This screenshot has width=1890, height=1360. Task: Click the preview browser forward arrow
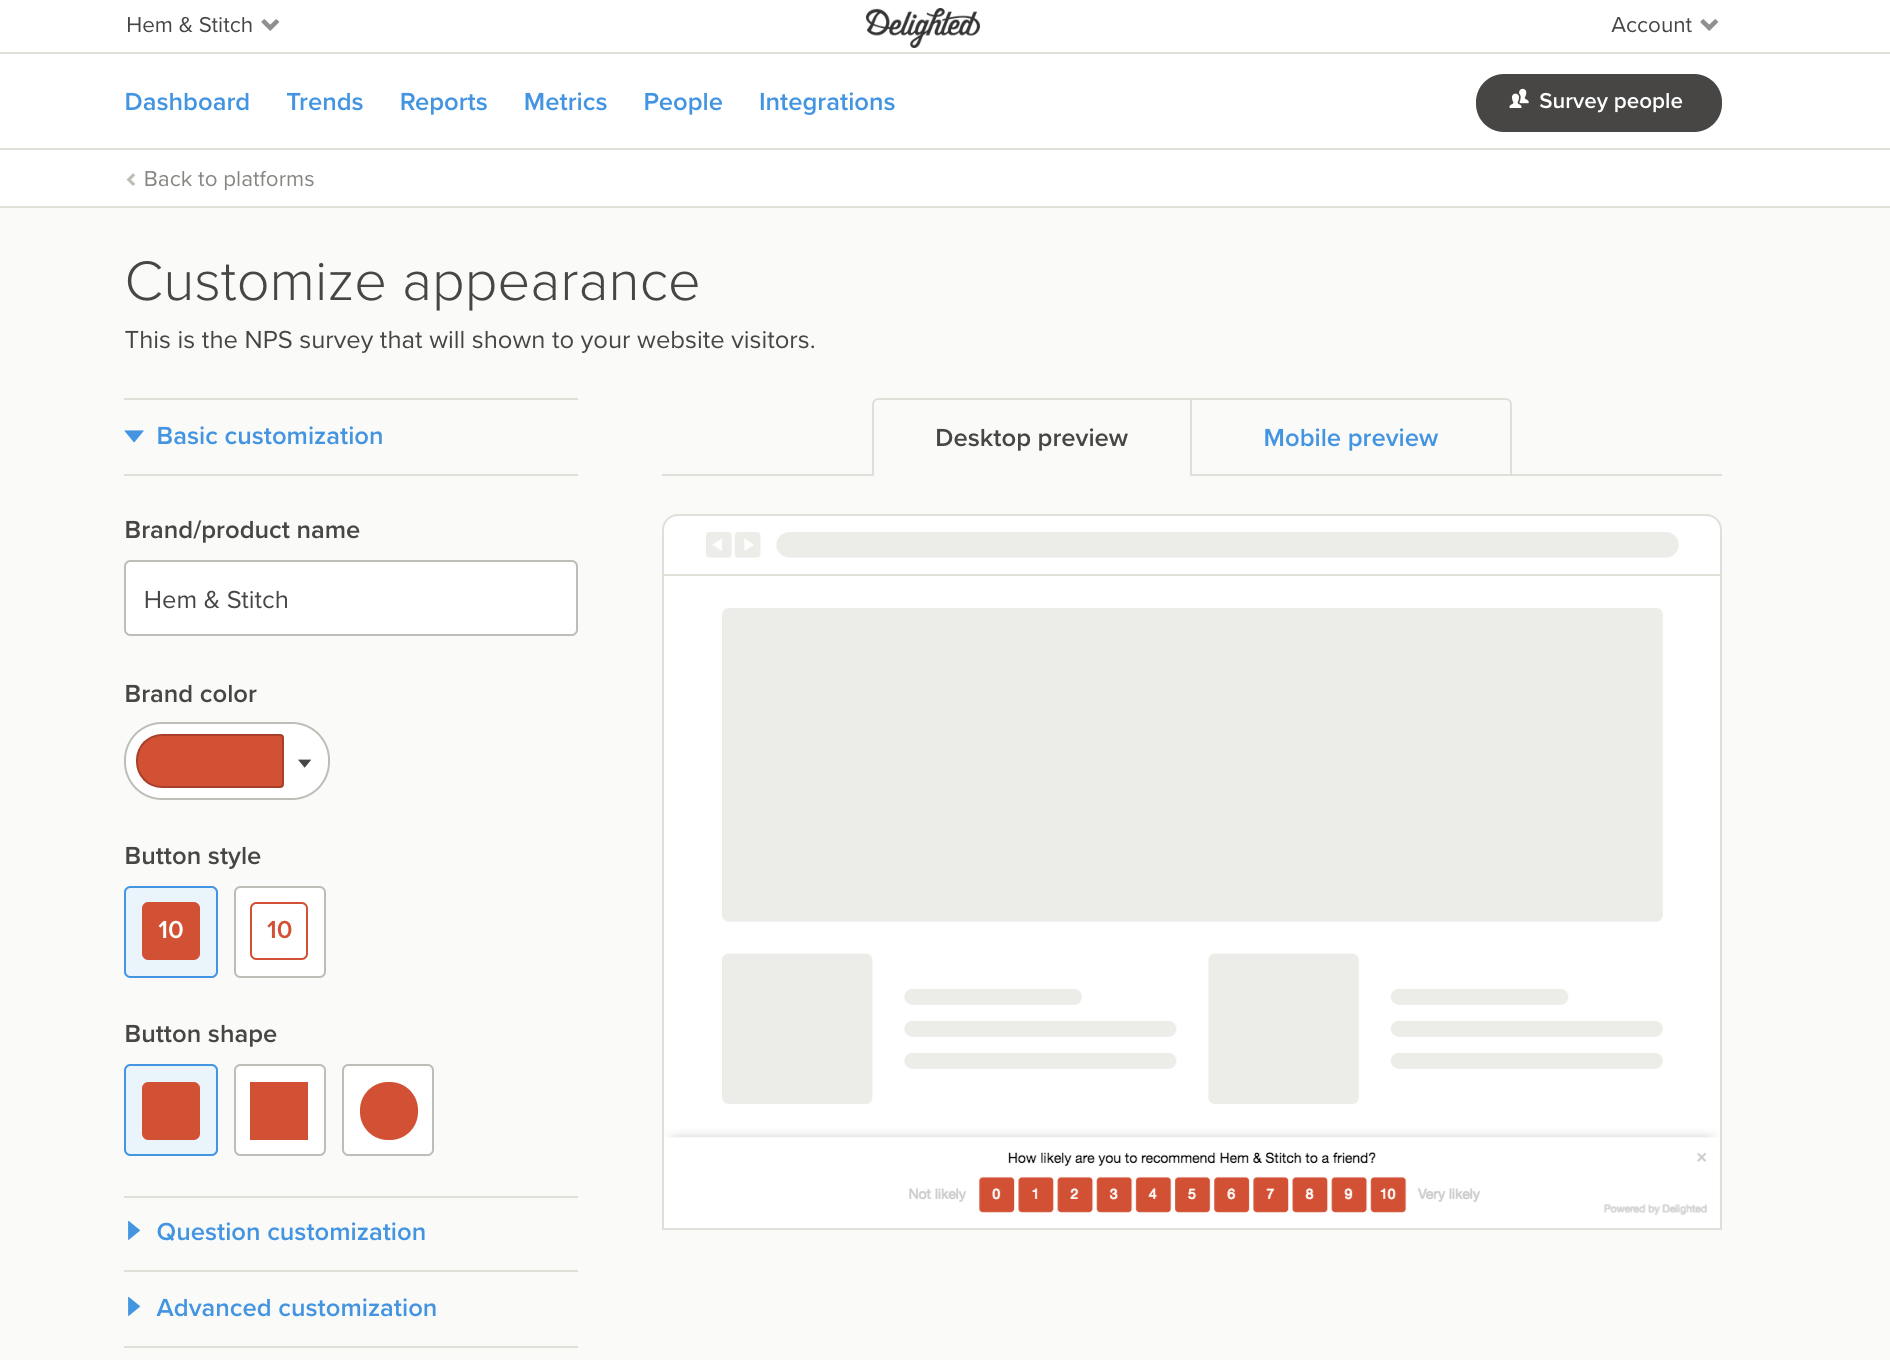pos(748,544)
